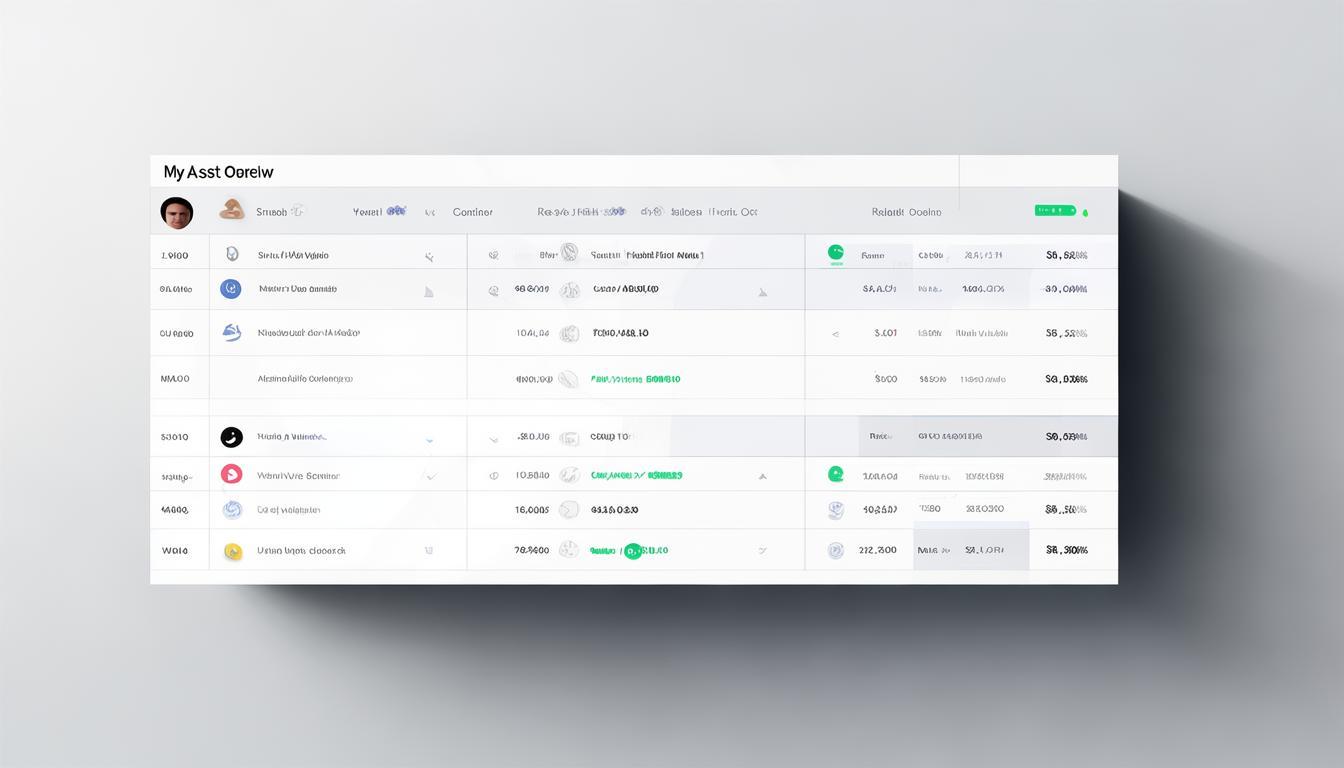The width and height of the screenshot is (1344, 768).
Task: Toggle the green status circle in pink-icon row
Action: point(836,474)
